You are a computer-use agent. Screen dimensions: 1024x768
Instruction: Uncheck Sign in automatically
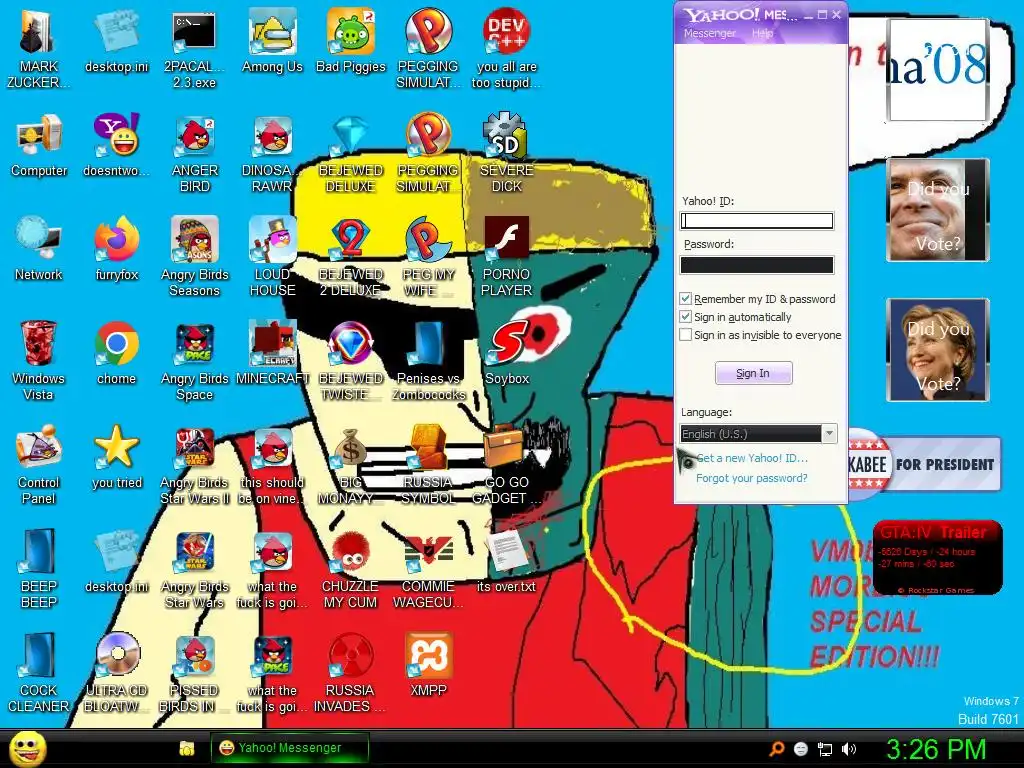tap(686, 317)
